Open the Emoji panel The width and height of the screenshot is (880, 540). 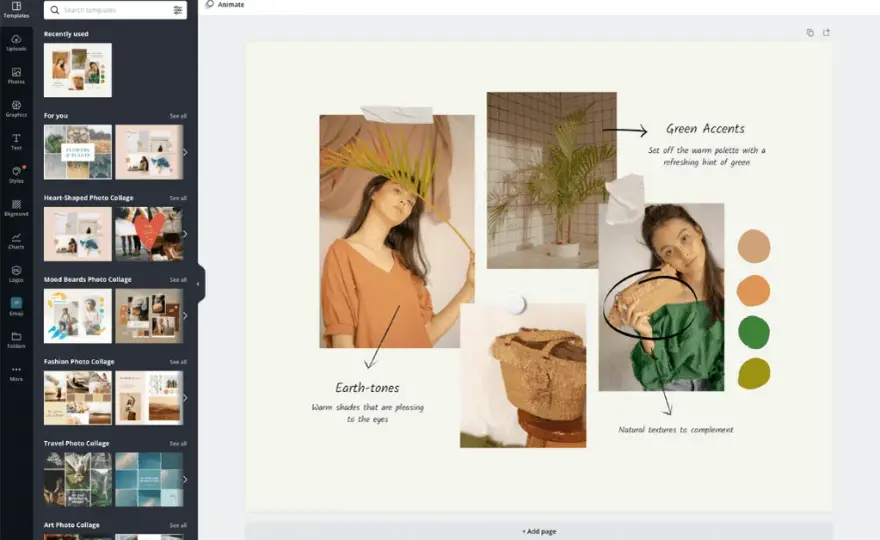[x=16, y=307]
